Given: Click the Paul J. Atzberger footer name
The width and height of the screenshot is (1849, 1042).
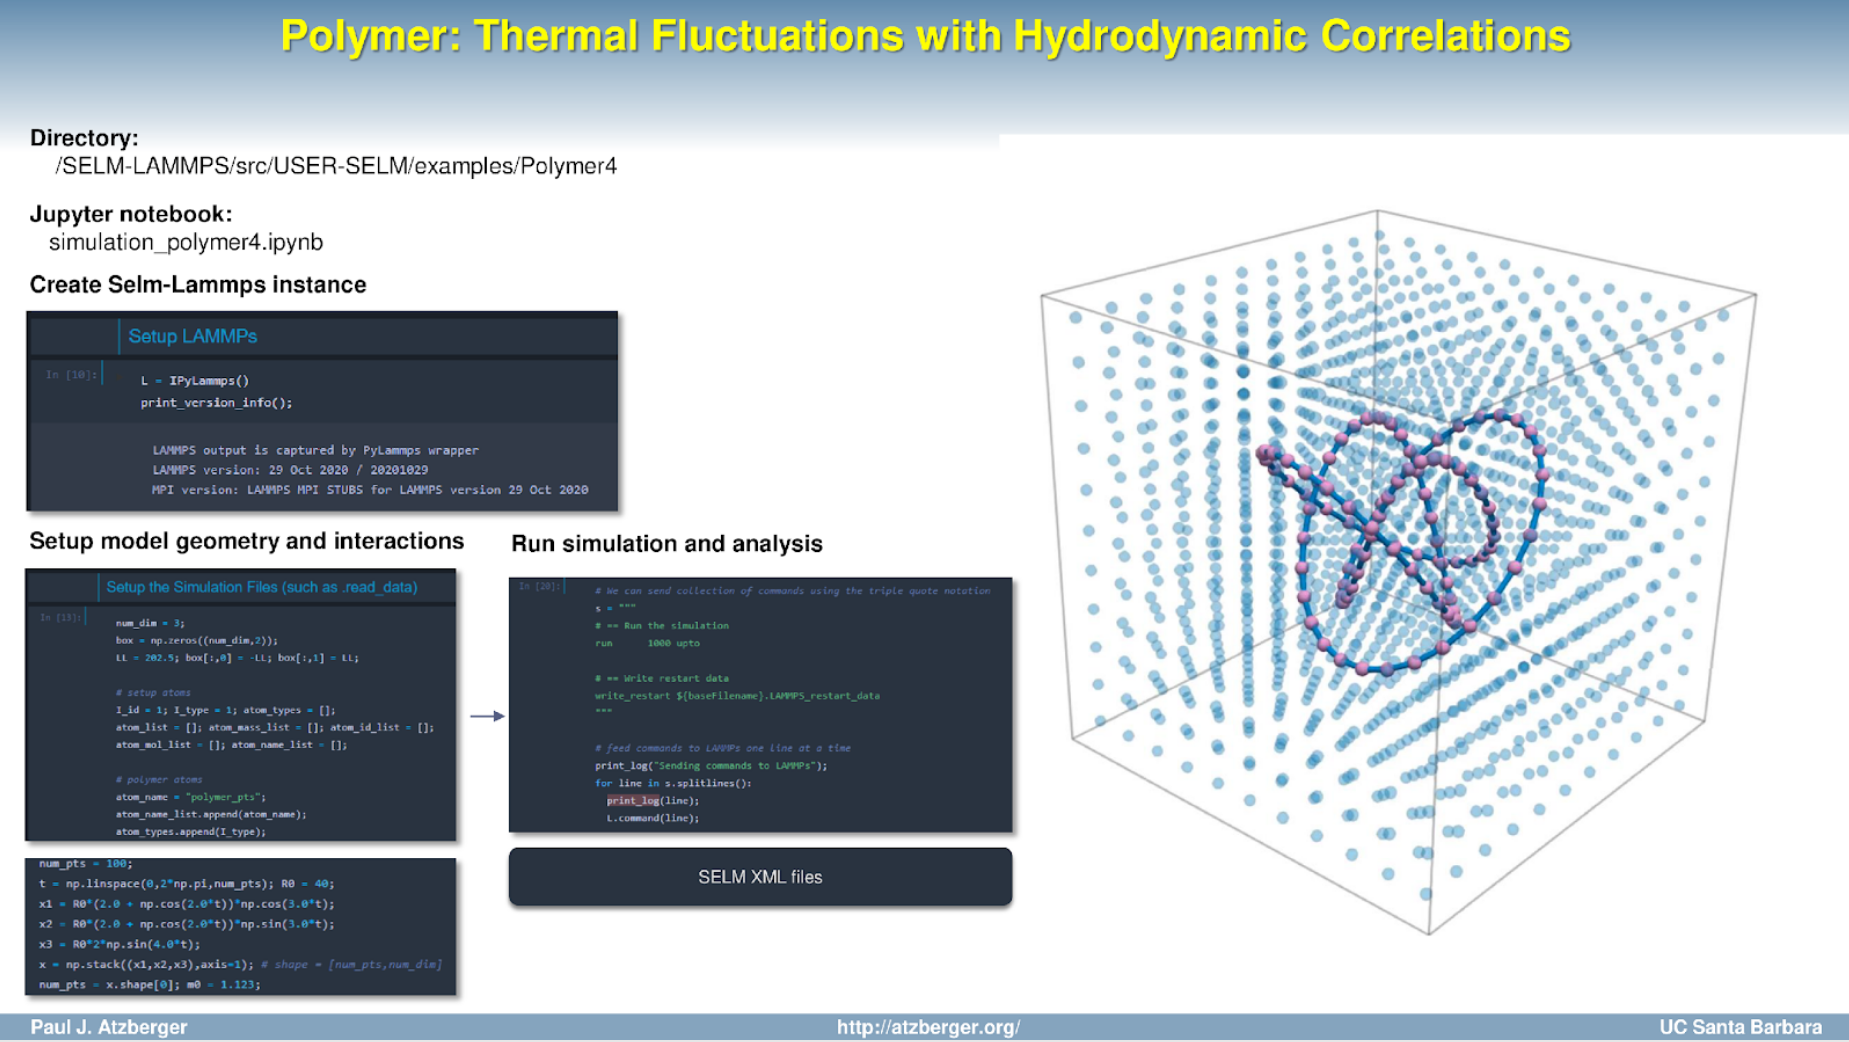Looking at the screenshot, I should 108,1027.
